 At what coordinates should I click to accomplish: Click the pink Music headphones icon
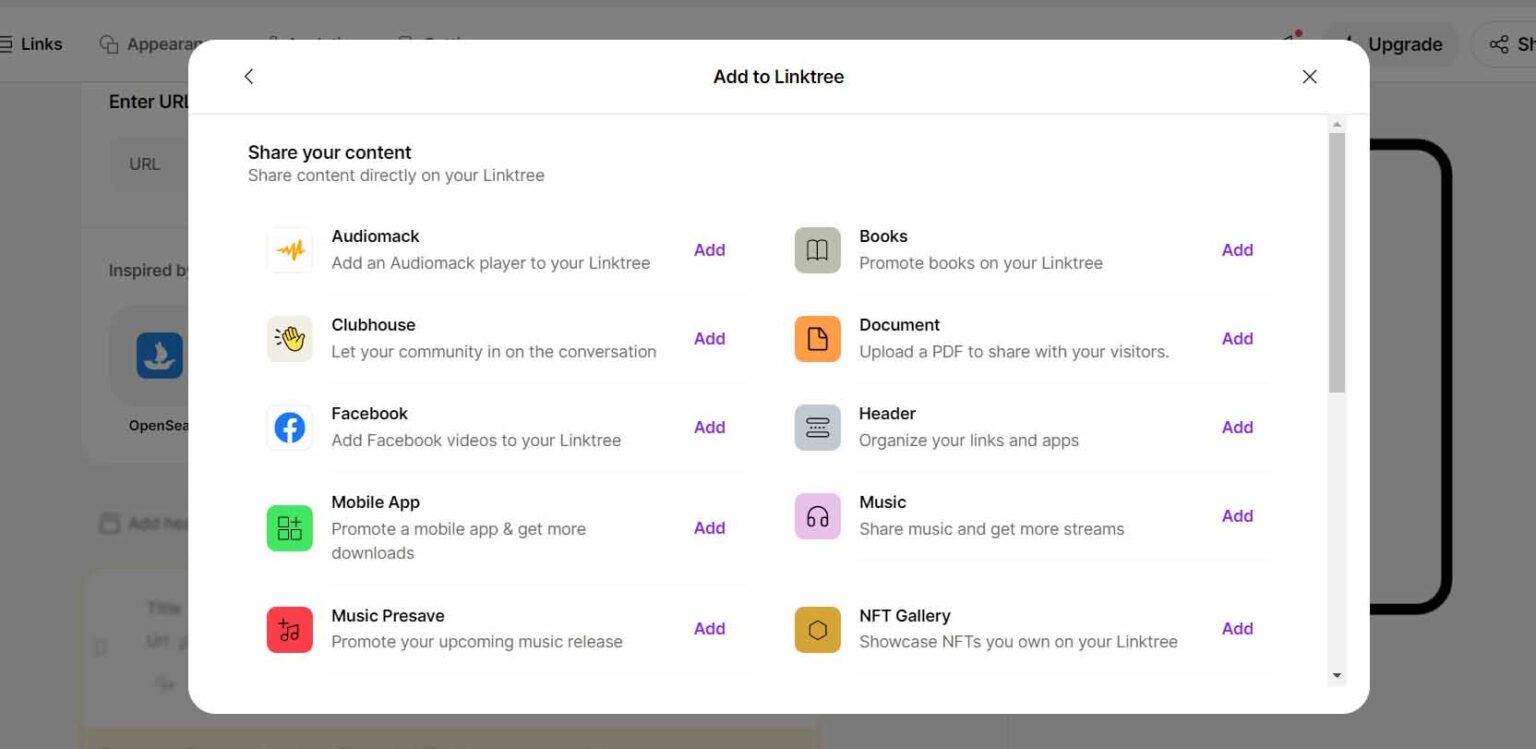click(x=818, y=516)
